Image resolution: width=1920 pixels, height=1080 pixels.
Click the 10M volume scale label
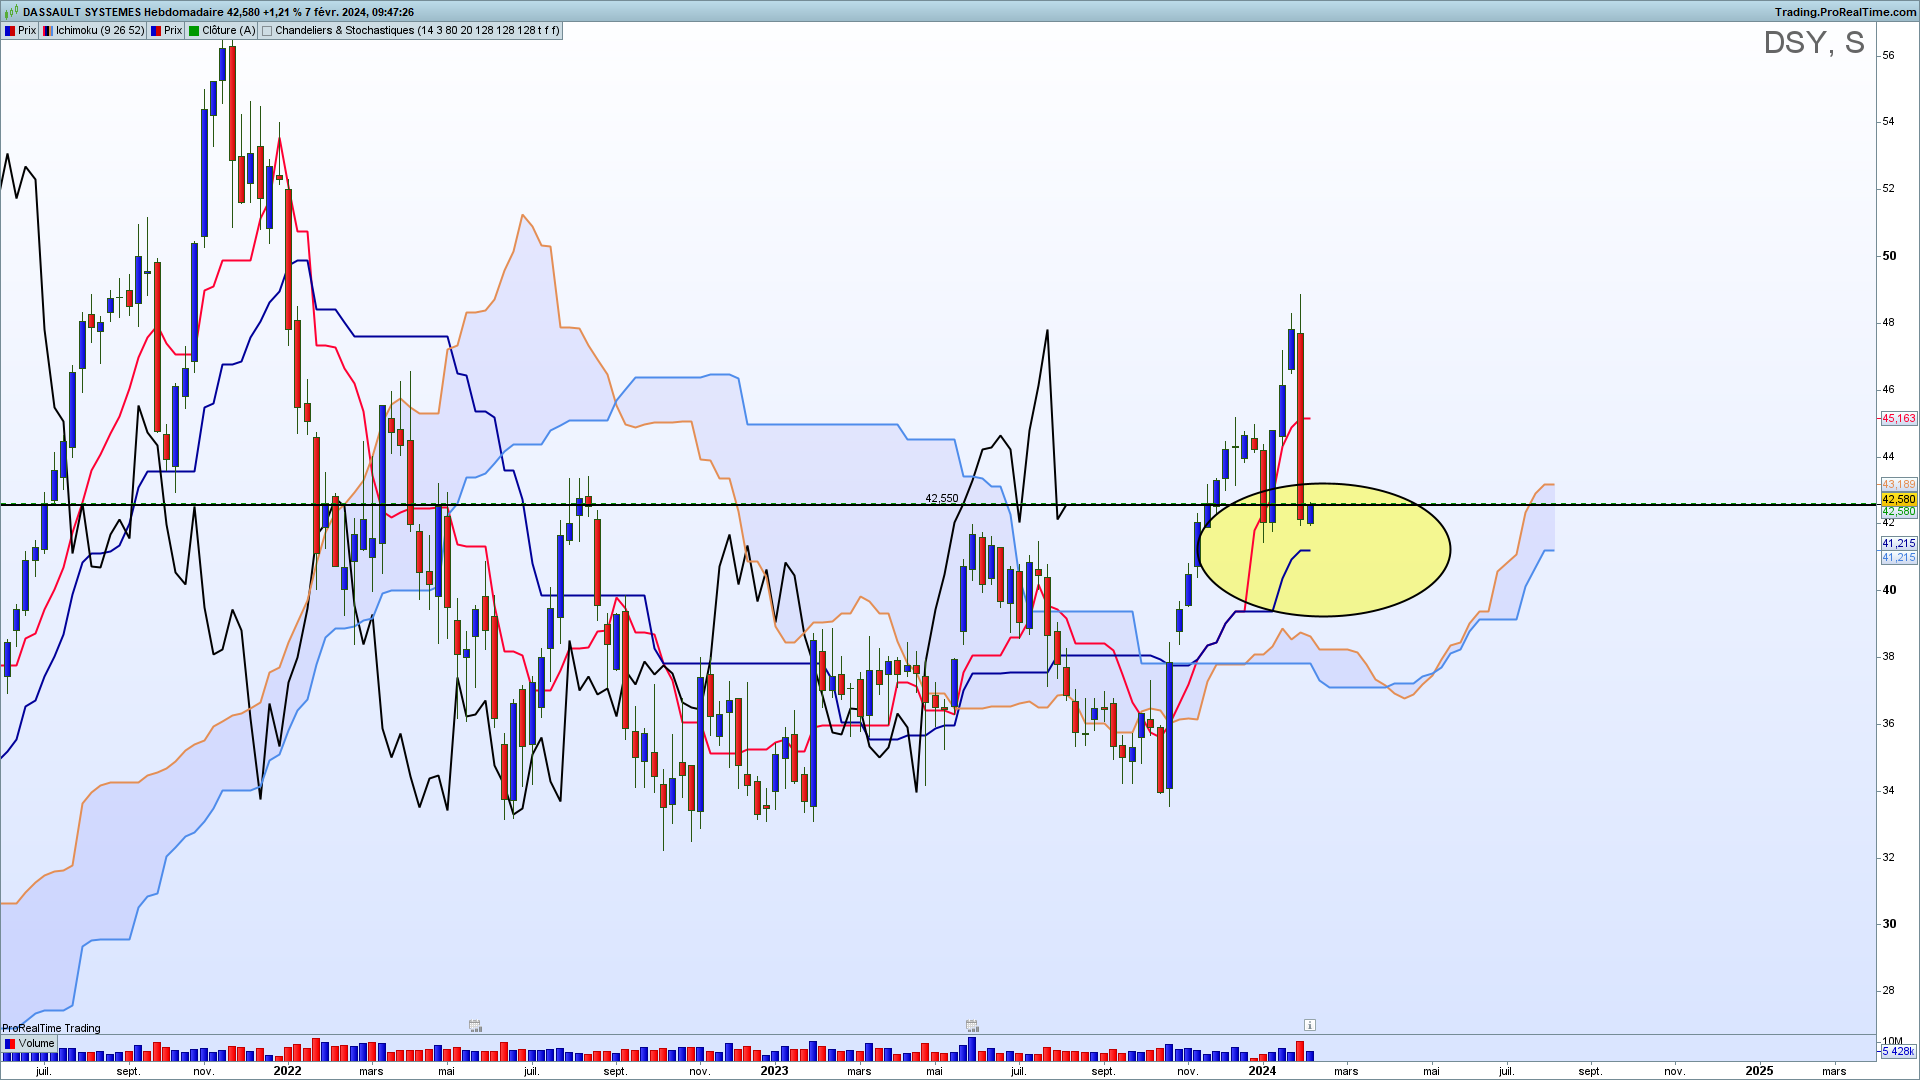point(1892,1041)
